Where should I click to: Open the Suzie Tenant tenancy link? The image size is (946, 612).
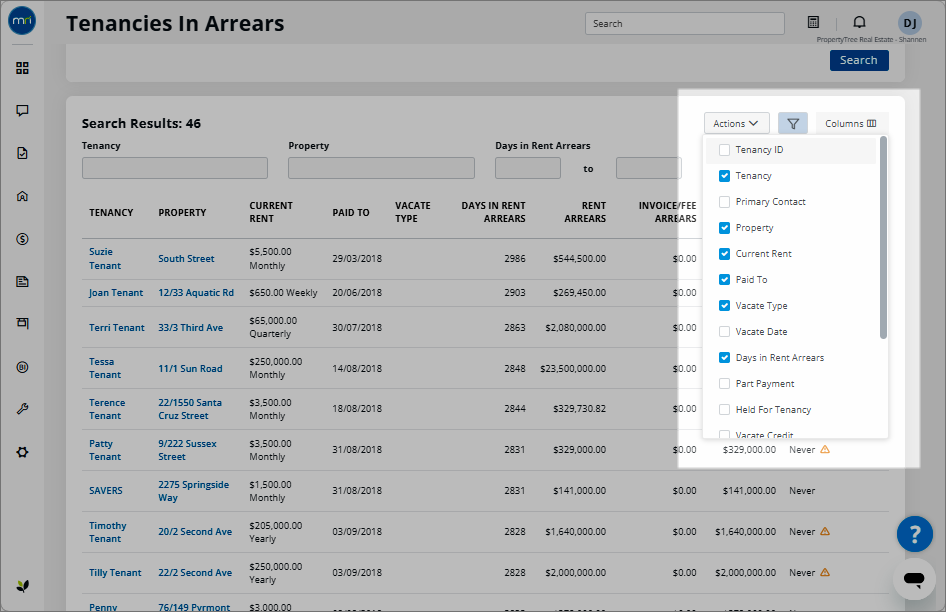coord(105,258)
